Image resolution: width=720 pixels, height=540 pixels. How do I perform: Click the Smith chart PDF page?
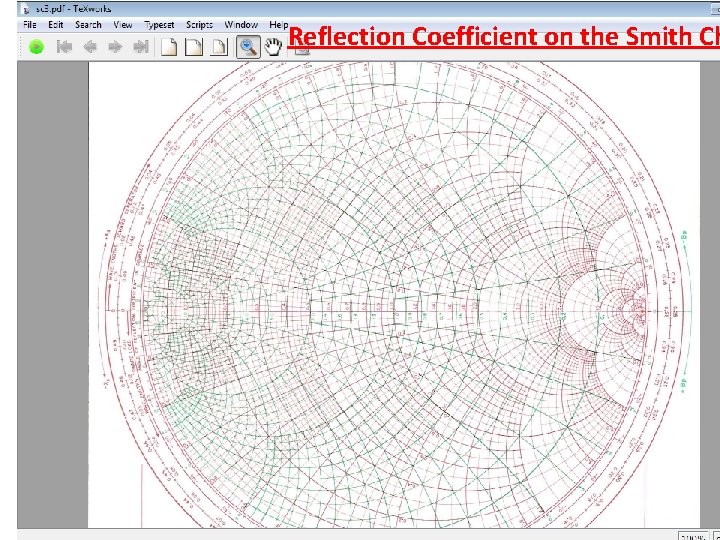point(394,295)
